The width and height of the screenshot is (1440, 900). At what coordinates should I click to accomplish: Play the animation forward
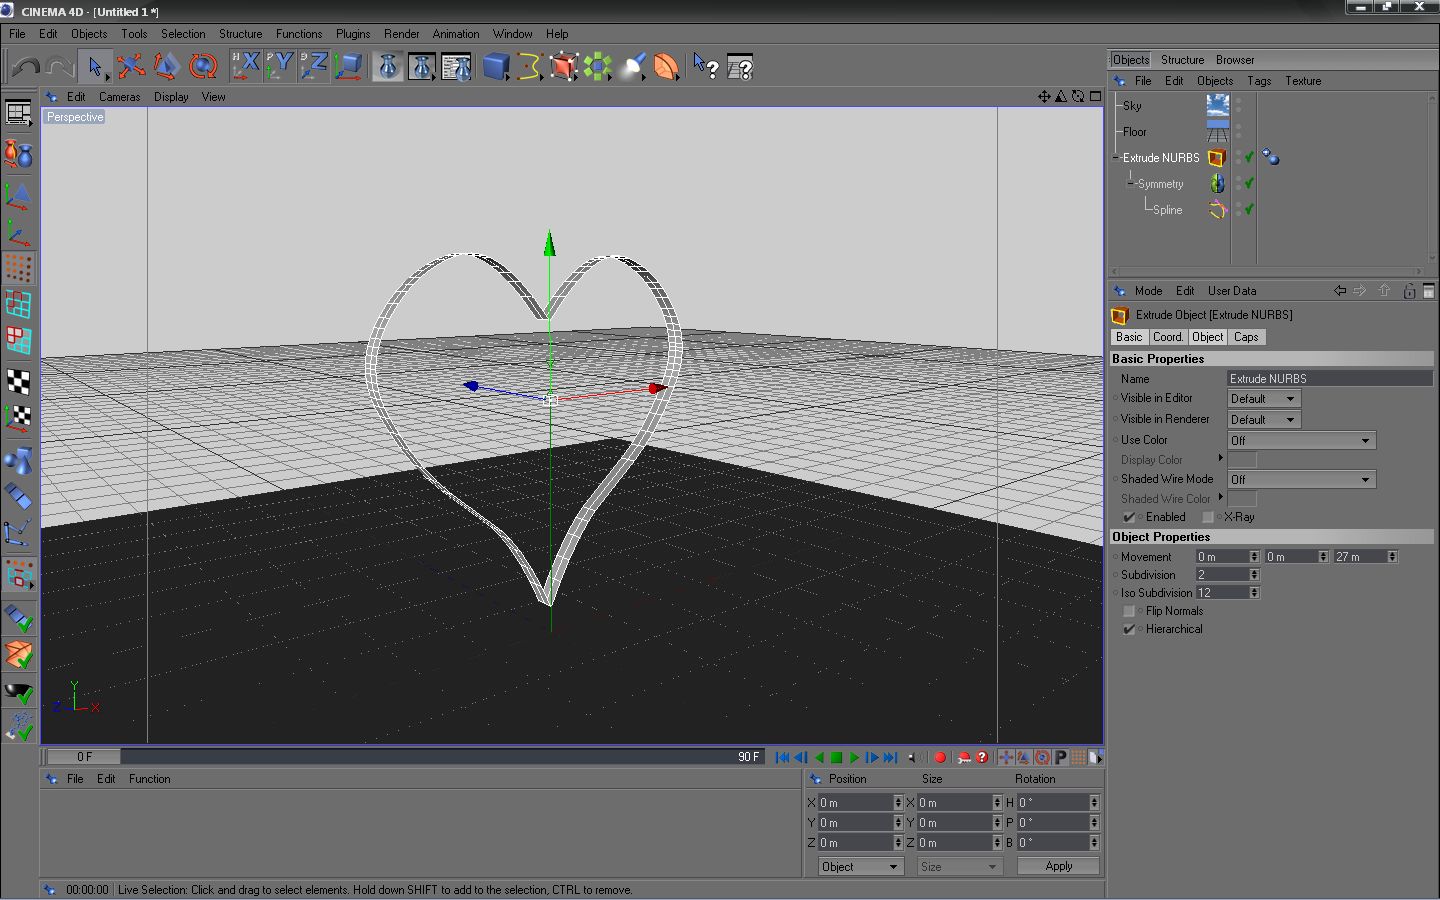(854, 757)
